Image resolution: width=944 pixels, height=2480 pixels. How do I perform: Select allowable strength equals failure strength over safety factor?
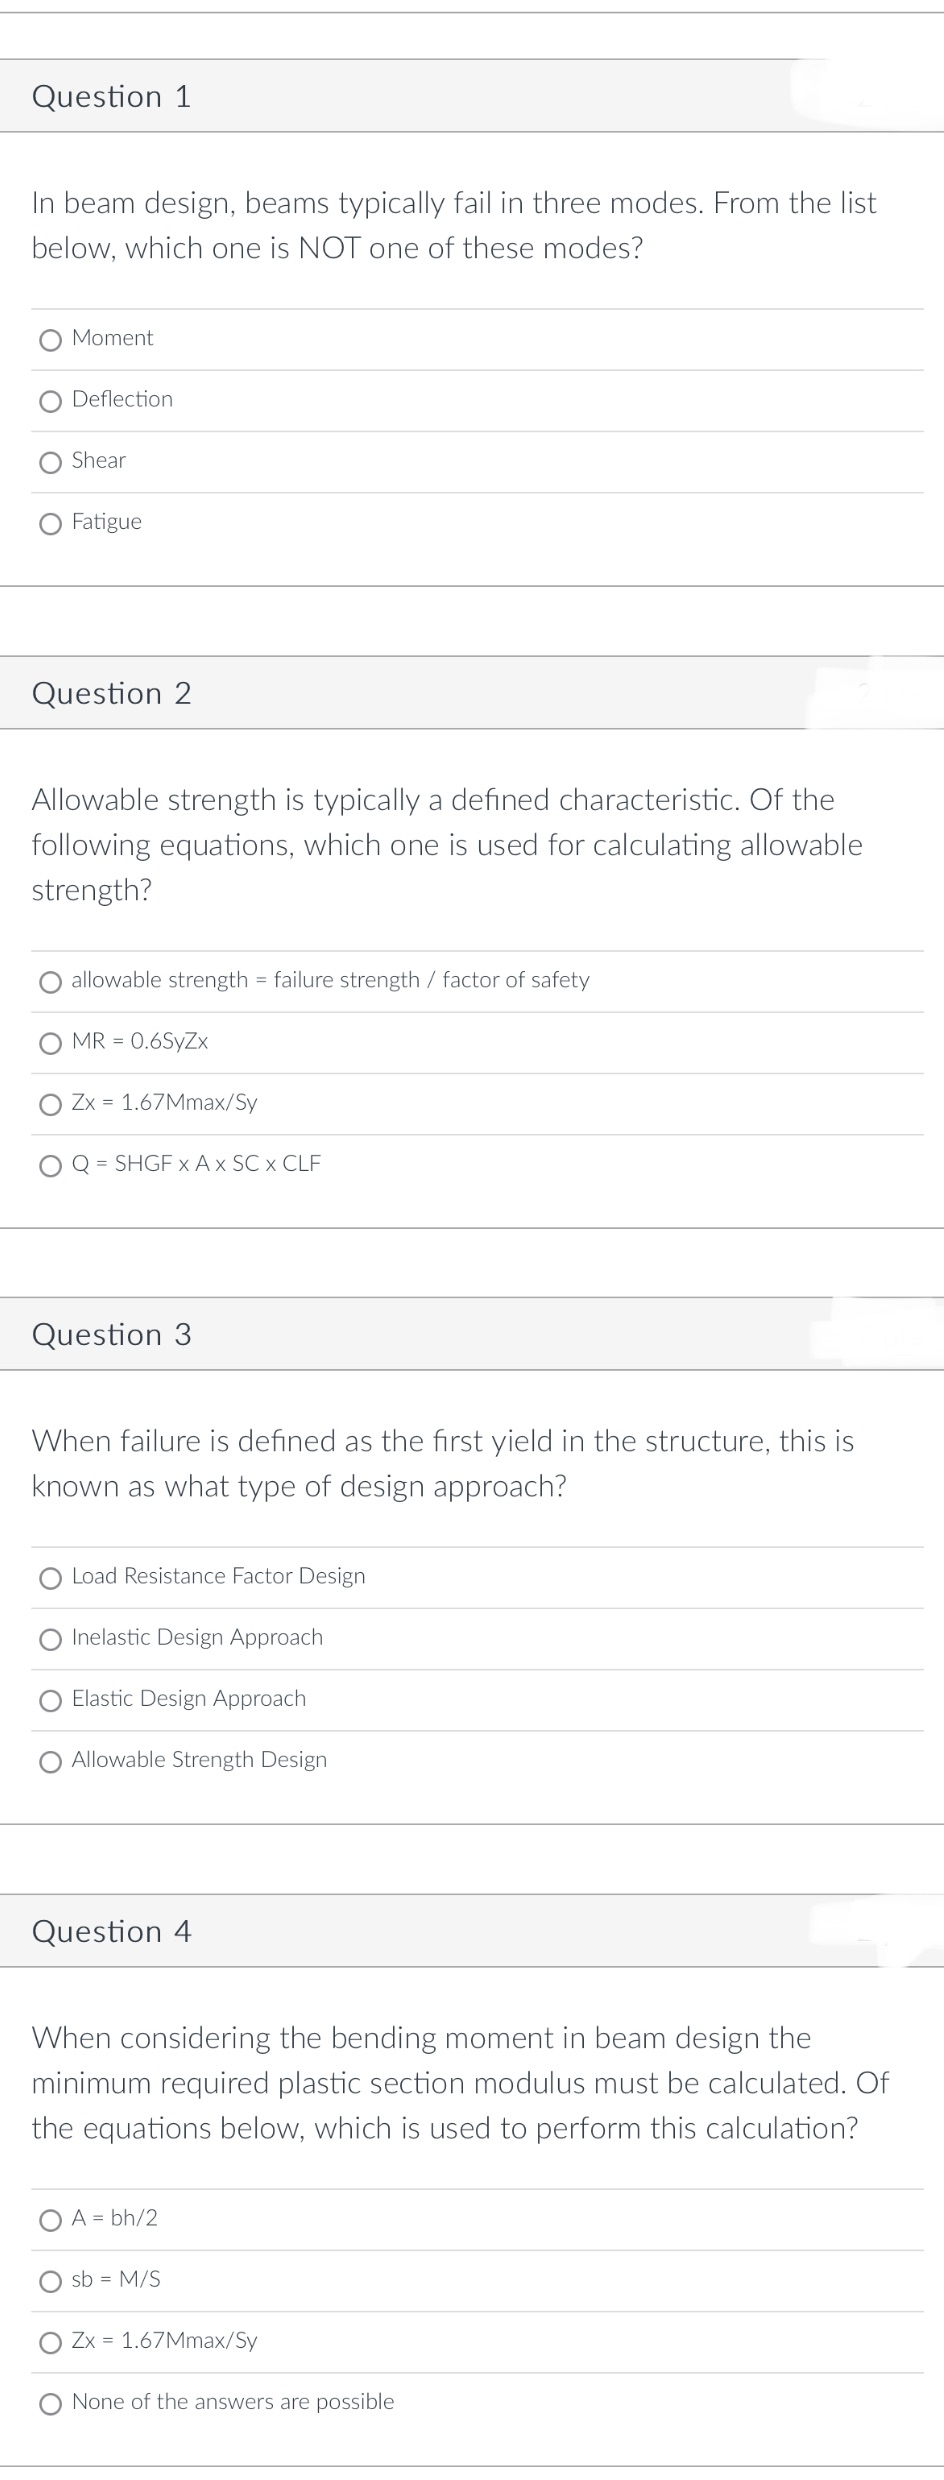50,982
